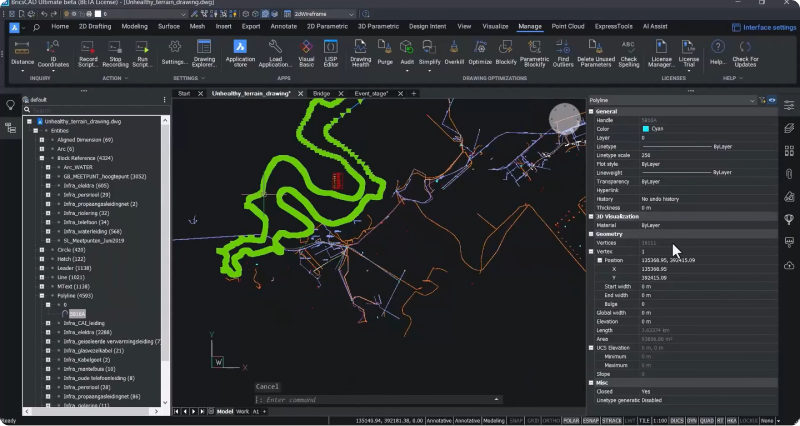Click the Interface settings button
Screen dimensions: 800x426
pyautogui.click(x=764, y=28)
